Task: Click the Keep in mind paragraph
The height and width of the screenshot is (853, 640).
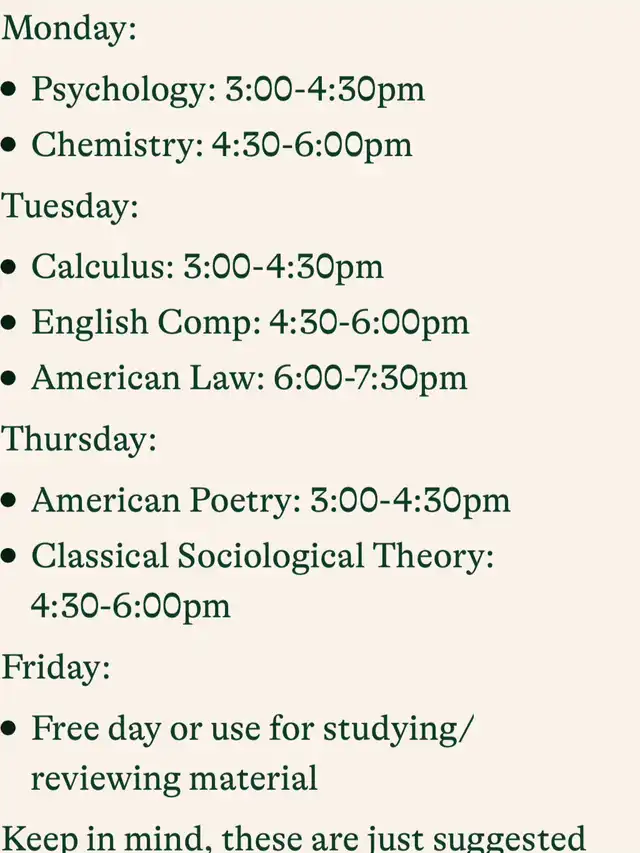Action: (x=293, y=838)
